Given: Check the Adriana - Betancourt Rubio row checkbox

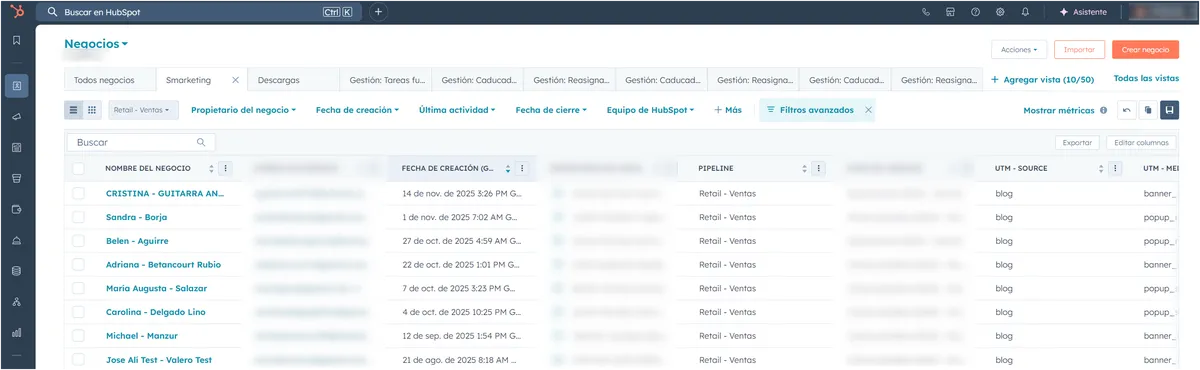Looking at the screenshot, I should [79, 265].
